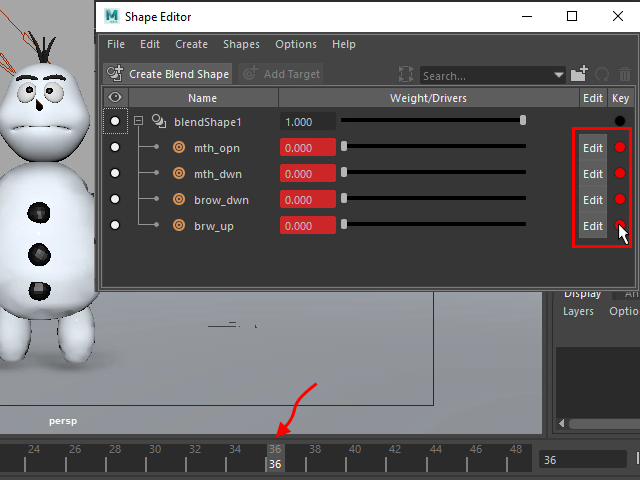The image size is (640, 480).
Task: Key the brow_dwn target red dot
Action: click(620, 200)
